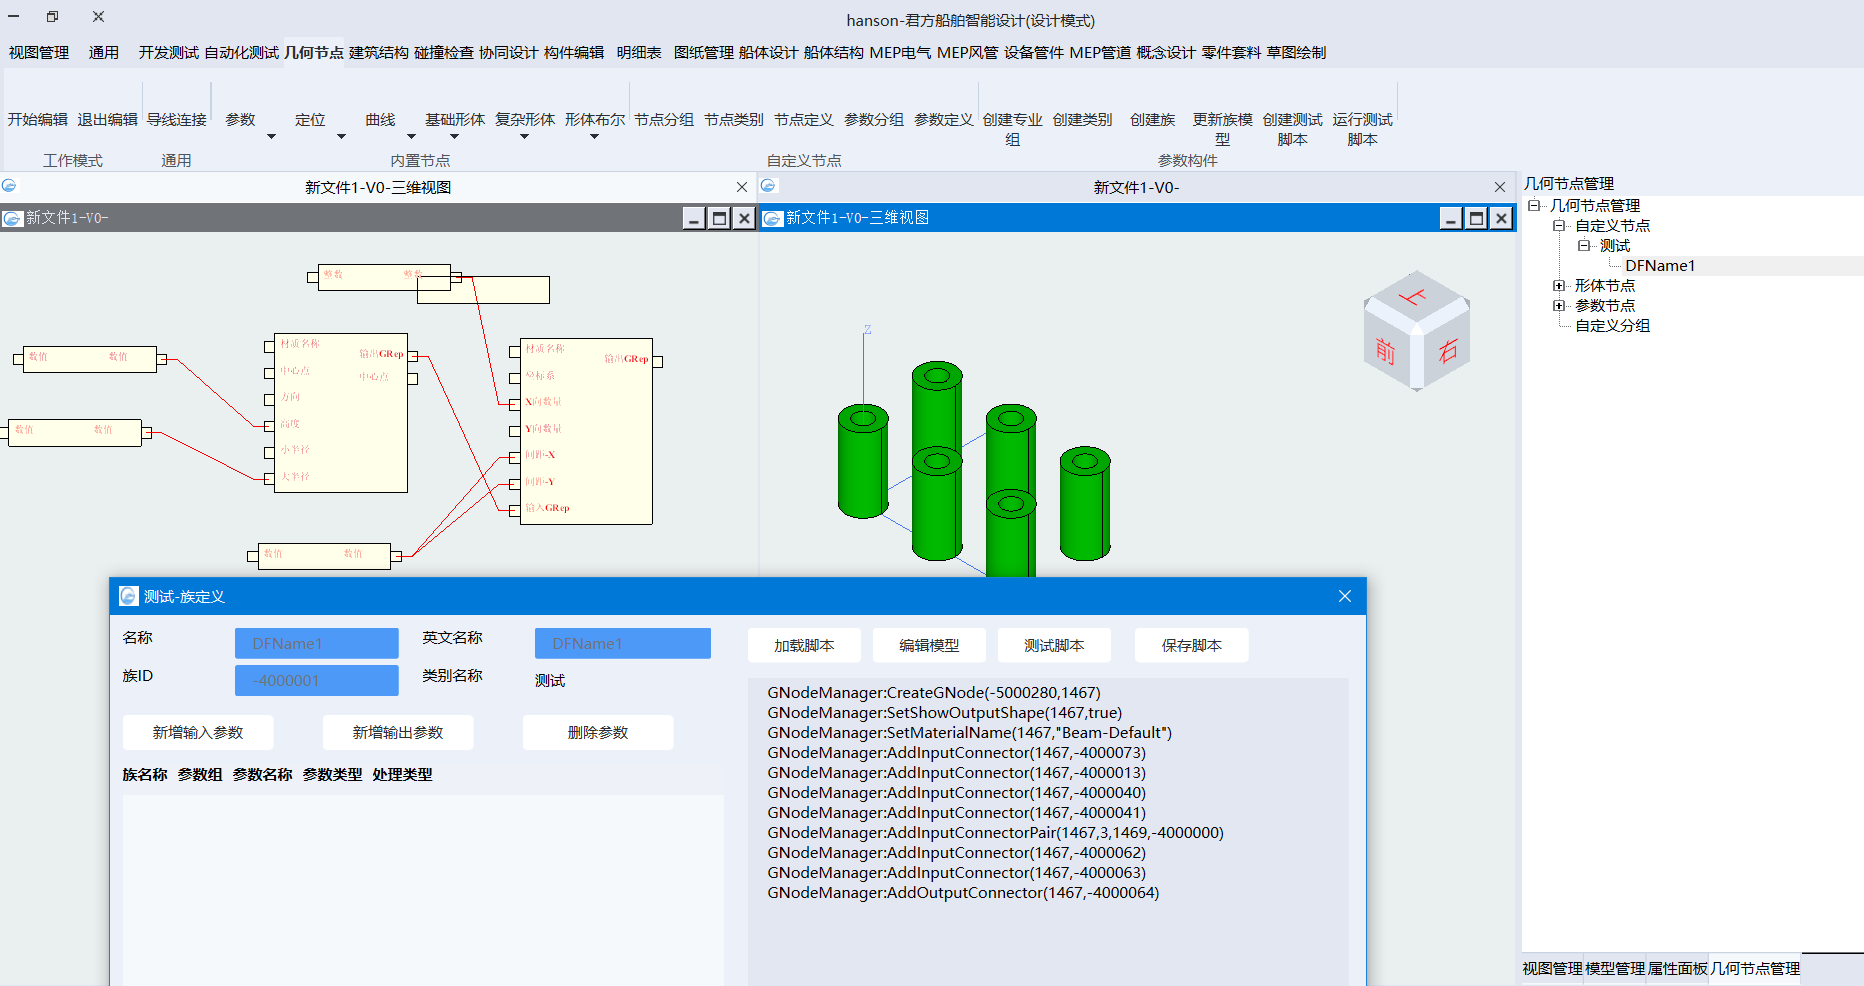Maximize the node graph sub-window 新文件1-V0-
The width and height of the screenshot is (1864, 986).
tap(719, 218)
